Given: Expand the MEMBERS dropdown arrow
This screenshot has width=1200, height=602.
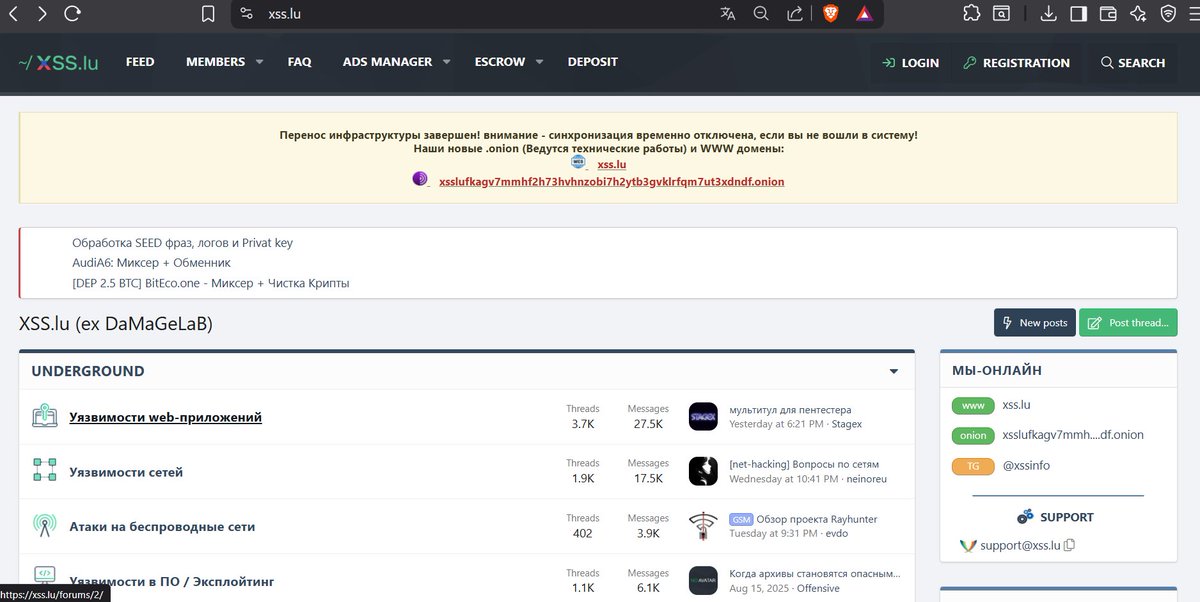Looking at the screenshot, I should click(x=259, y=62).
